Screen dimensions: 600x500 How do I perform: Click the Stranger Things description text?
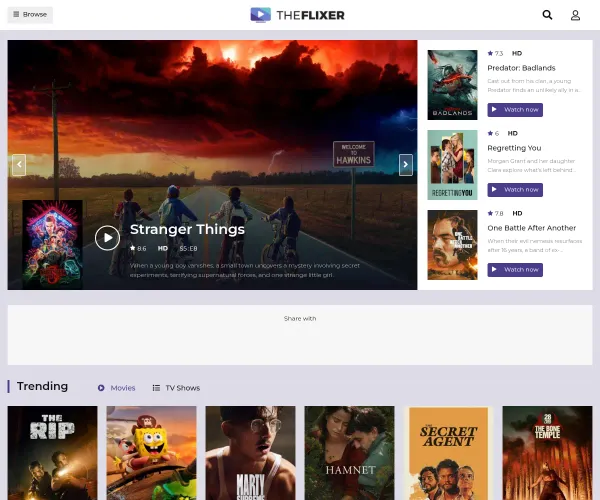point(245,270)
